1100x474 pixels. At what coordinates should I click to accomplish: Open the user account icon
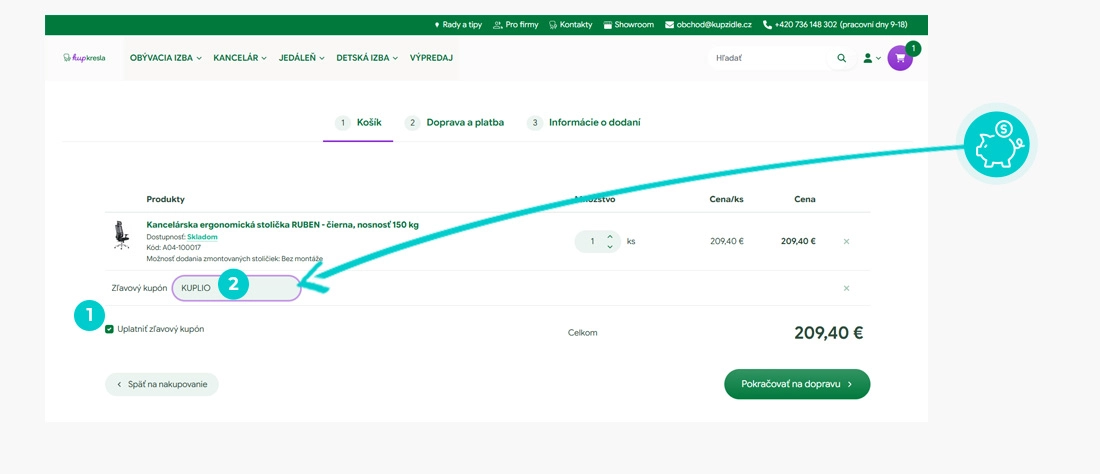tap(868, 58)
